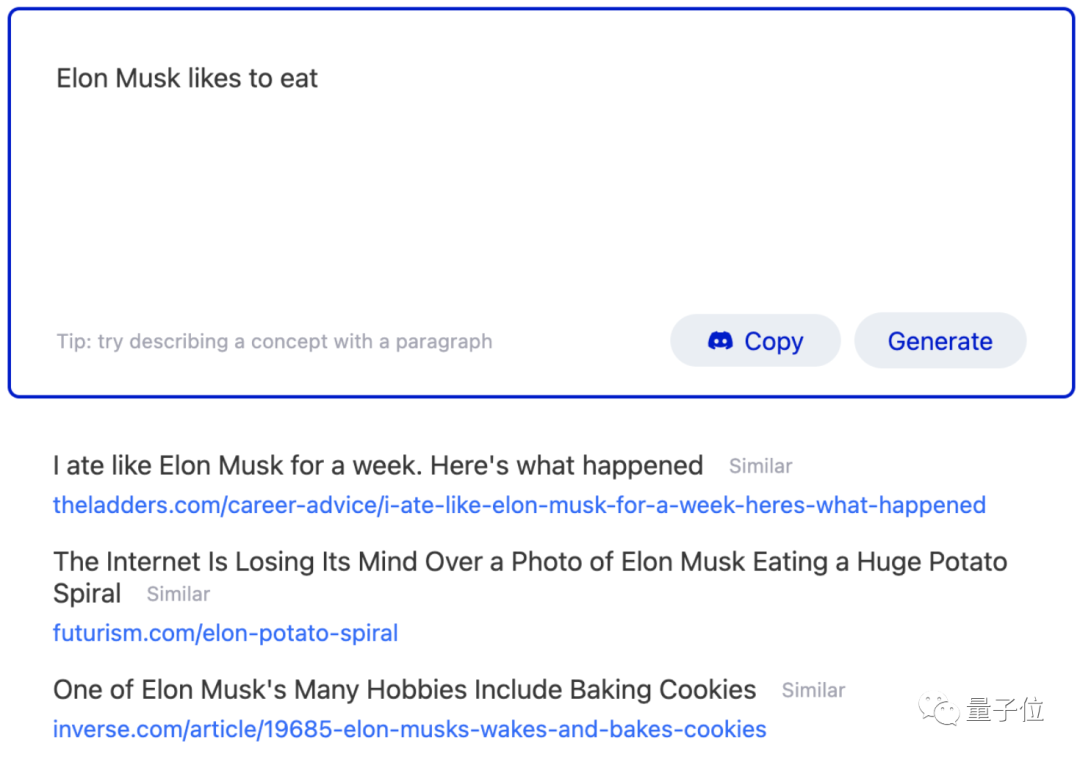The height and width of the screenshot is (757, 1080).
Task: Visit the inverse.com wakes-and-bakes-cookies URL
Action: [409, 729]
